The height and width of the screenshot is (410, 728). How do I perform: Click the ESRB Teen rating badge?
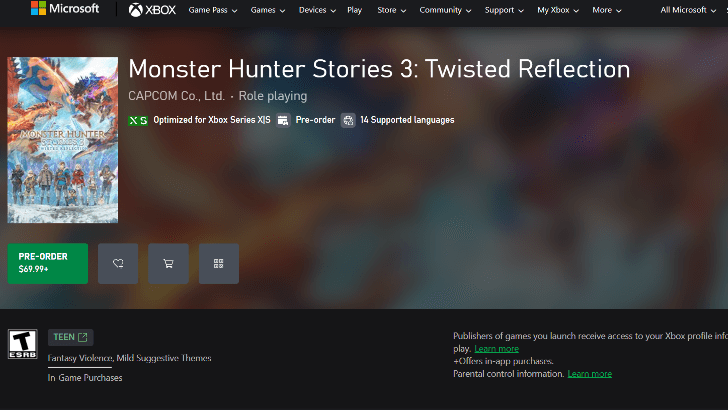tap(22, 344)
